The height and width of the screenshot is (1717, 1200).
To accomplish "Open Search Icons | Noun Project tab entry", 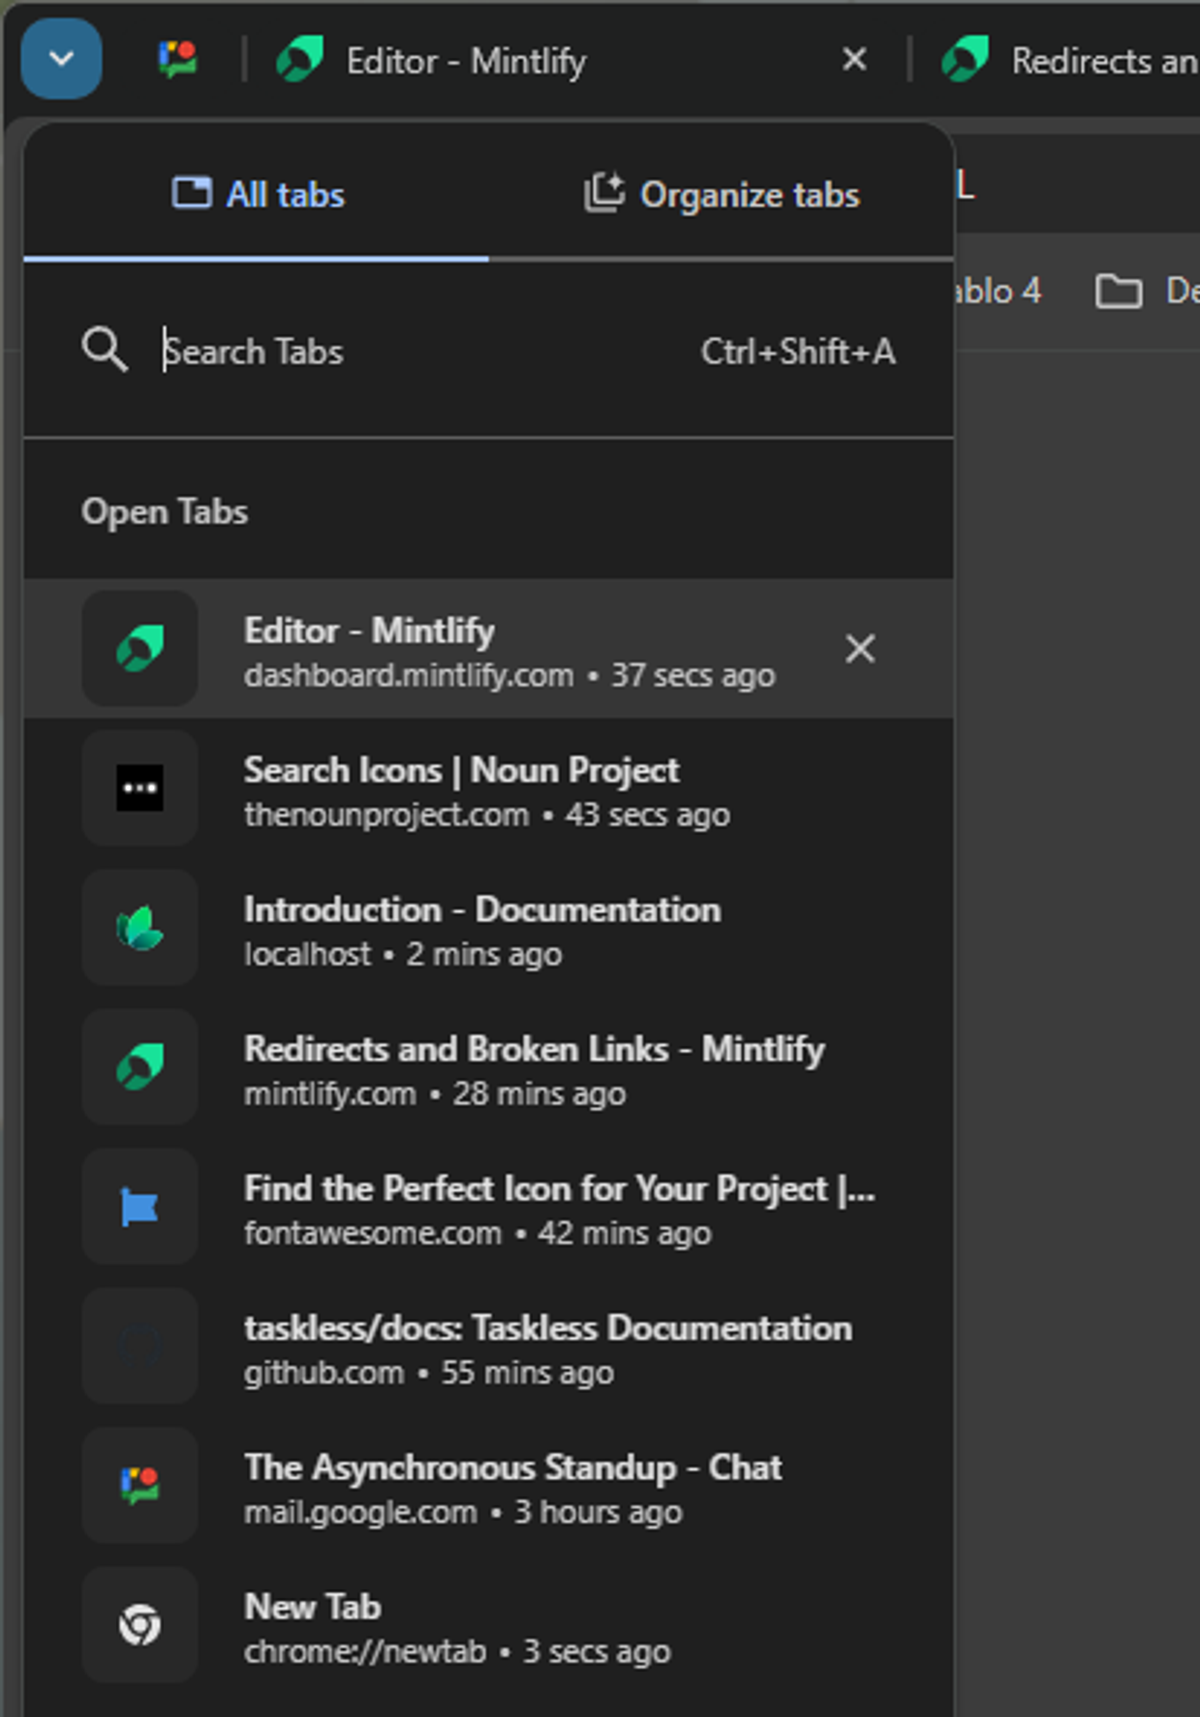I will [x=488, y=789].
